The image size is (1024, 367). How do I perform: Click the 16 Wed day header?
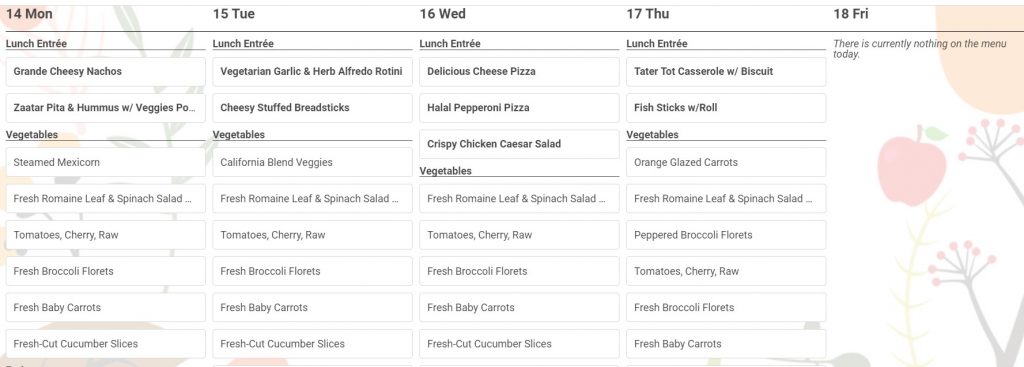click(443, 14)
